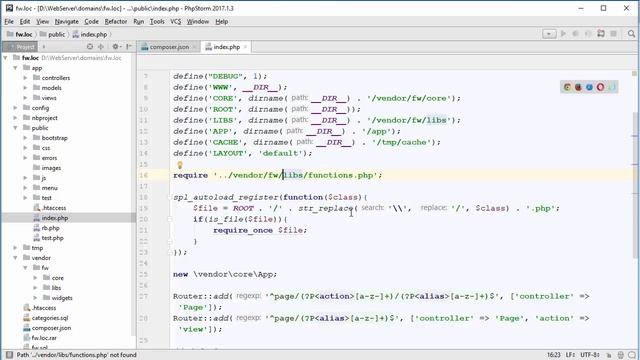This screenshot has height=360, width=640.
Task: Collapse the fw.loc root folder
Action: point(6,58)
